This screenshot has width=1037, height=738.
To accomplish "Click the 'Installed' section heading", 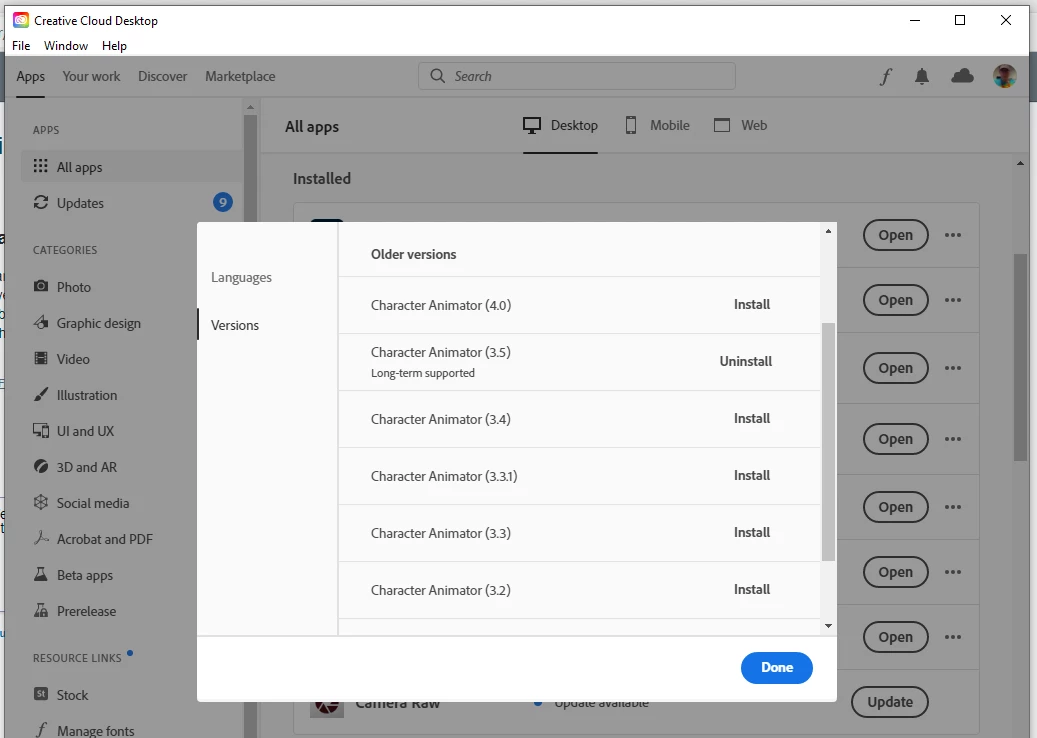I will (x=322, y=179).
